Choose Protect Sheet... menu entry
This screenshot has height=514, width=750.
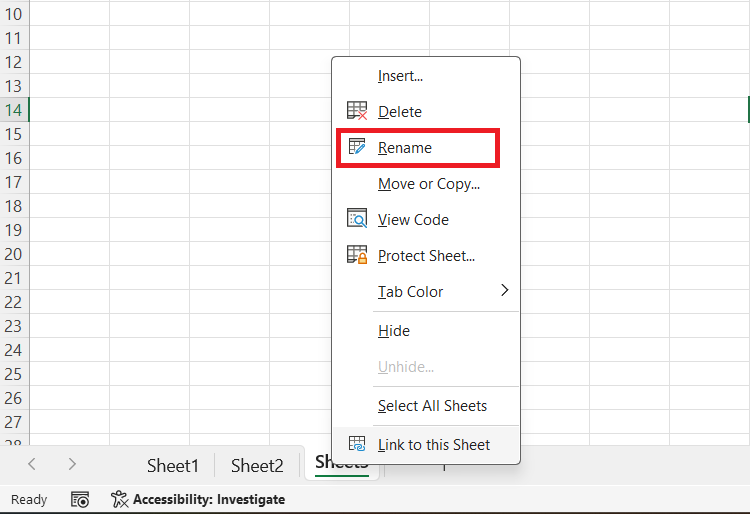coord(427,256)
